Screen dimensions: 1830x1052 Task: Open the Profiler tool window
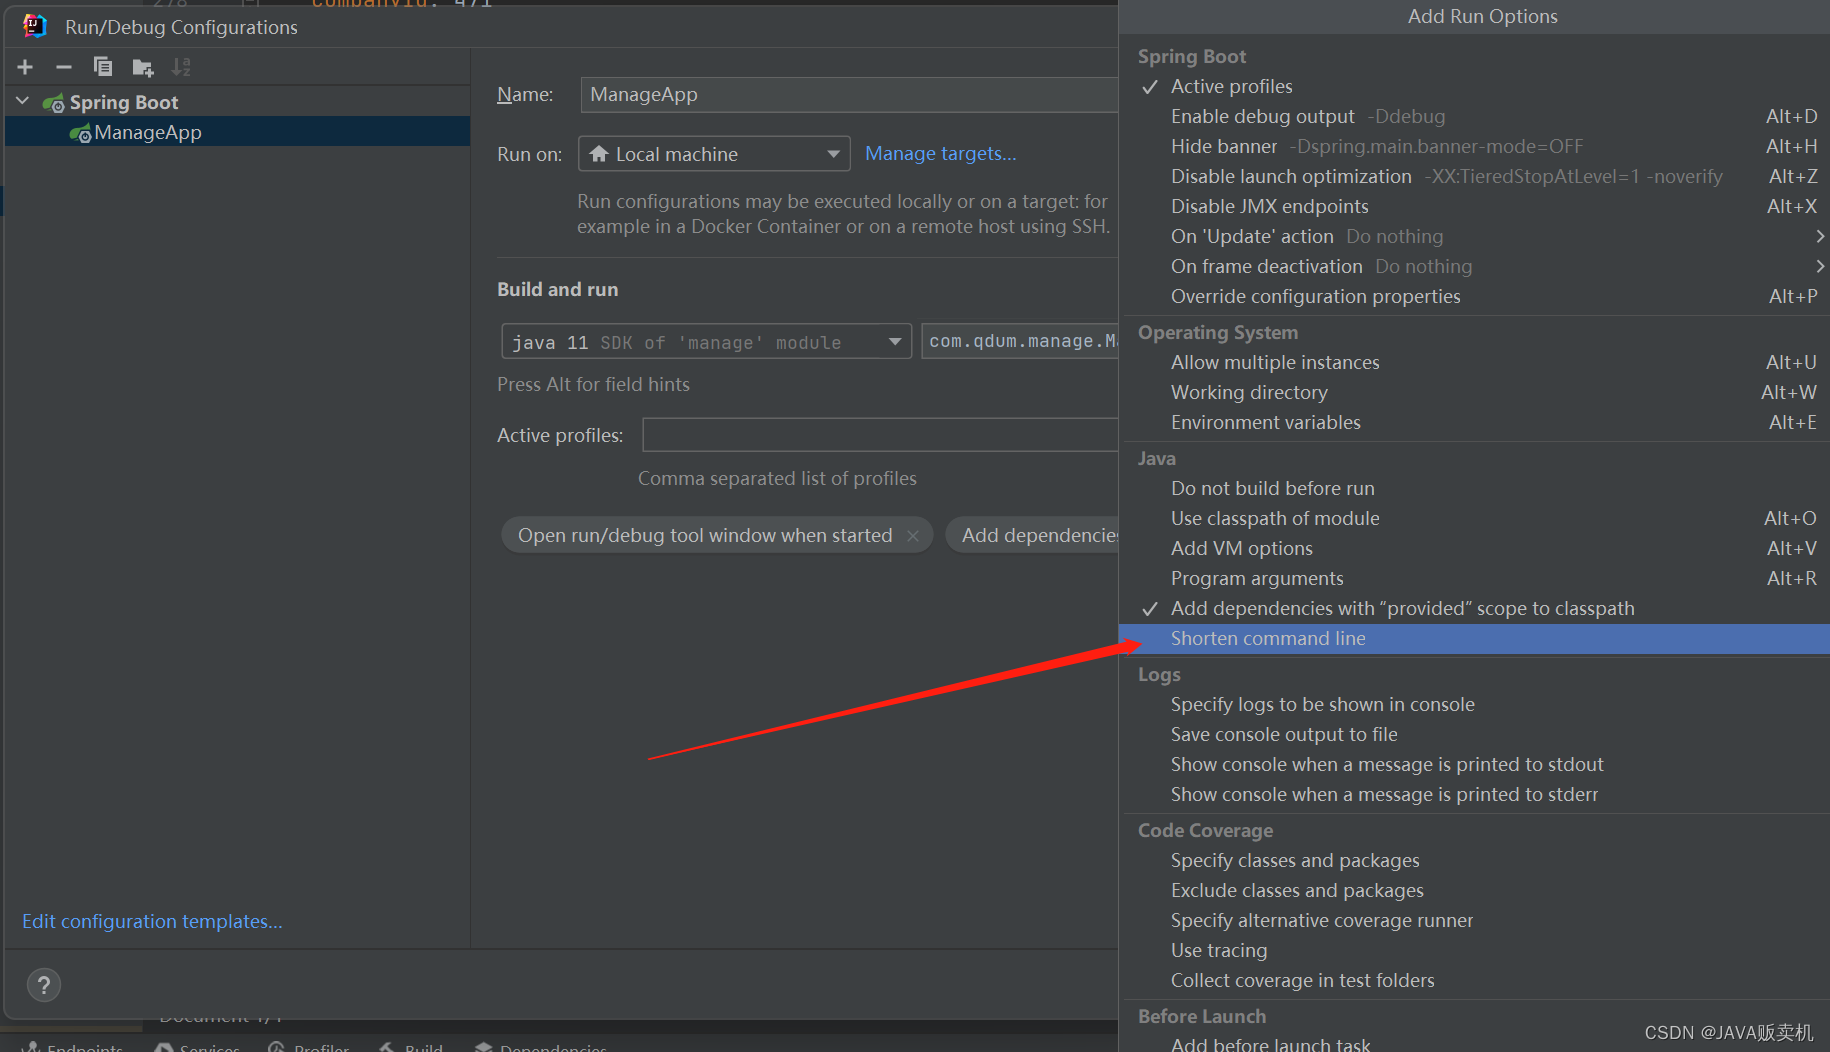[x=309, y=1046]
